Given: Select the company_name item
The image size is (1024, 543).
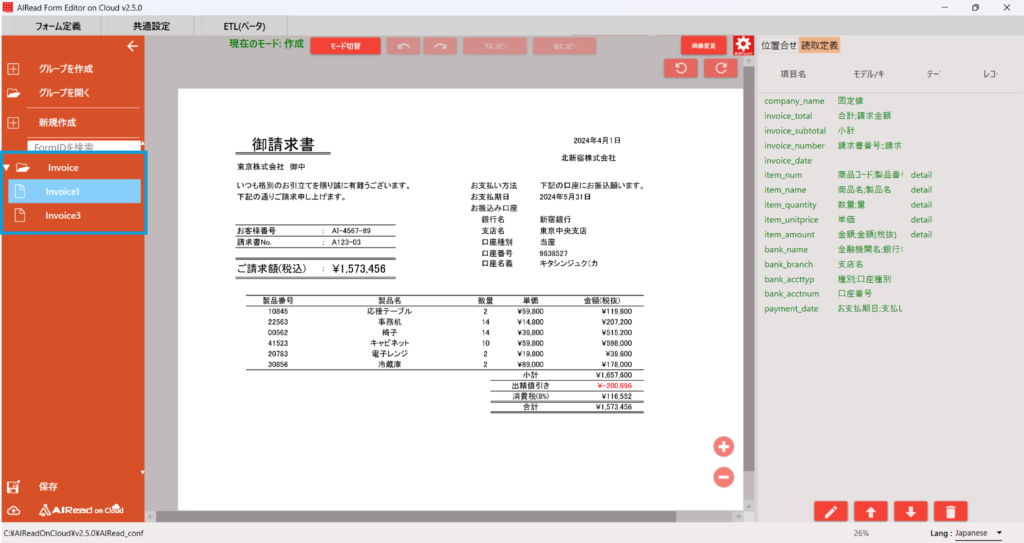Looking at the screenshot, I should pyautogui.click(x=794, y=101).
